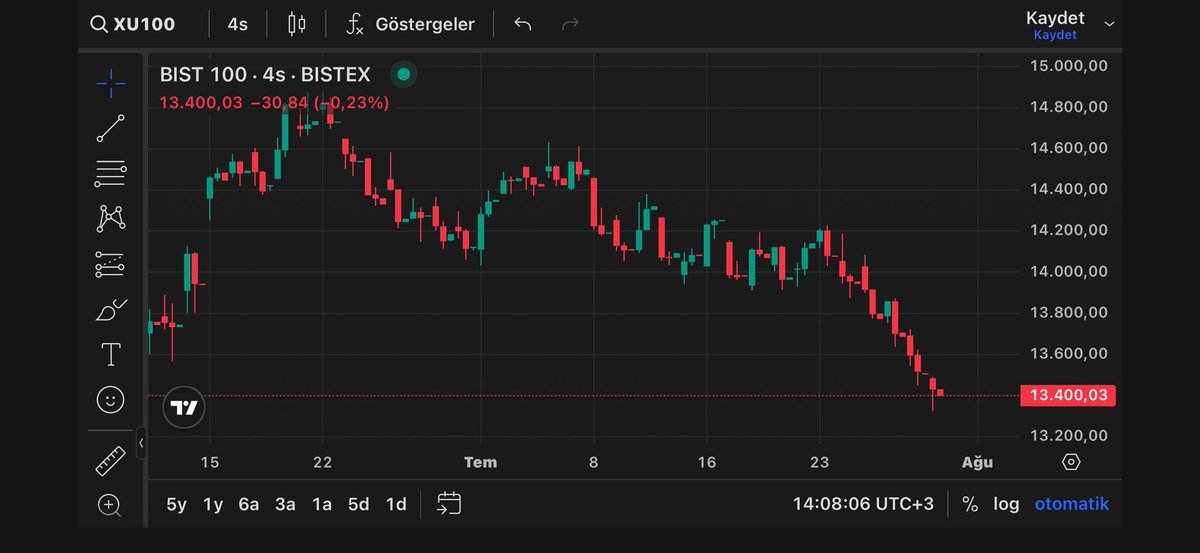The width and height of the screenshot is (1200, 553).
Task: Click the 13.400,03 current price label
Action: point(1068,396)
